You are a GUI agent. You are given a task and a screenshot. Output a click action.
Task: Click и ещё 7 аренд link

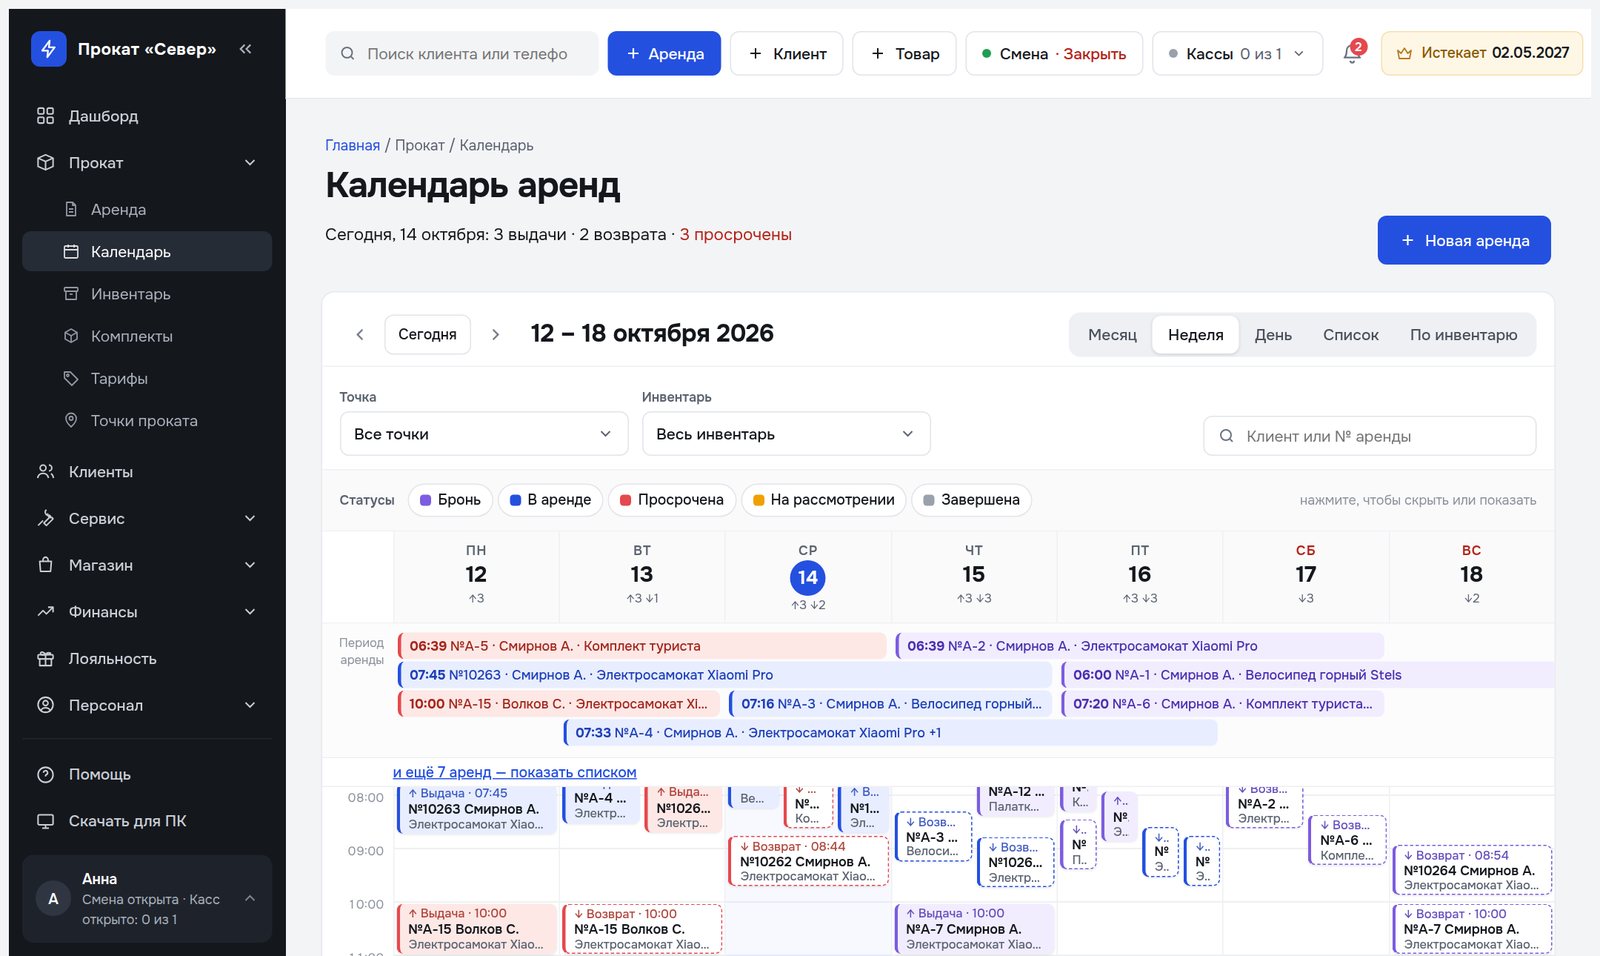point(514,772)
